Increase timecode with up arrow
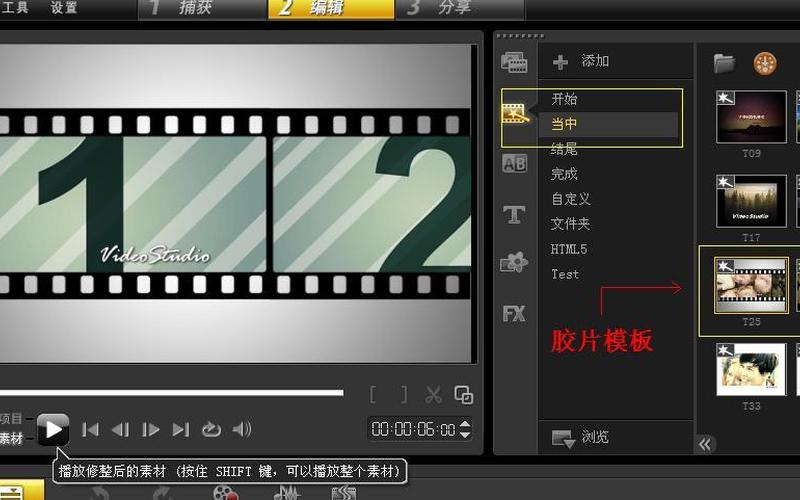Viewport: 800px width, 500px height. [x=465, y=423]
